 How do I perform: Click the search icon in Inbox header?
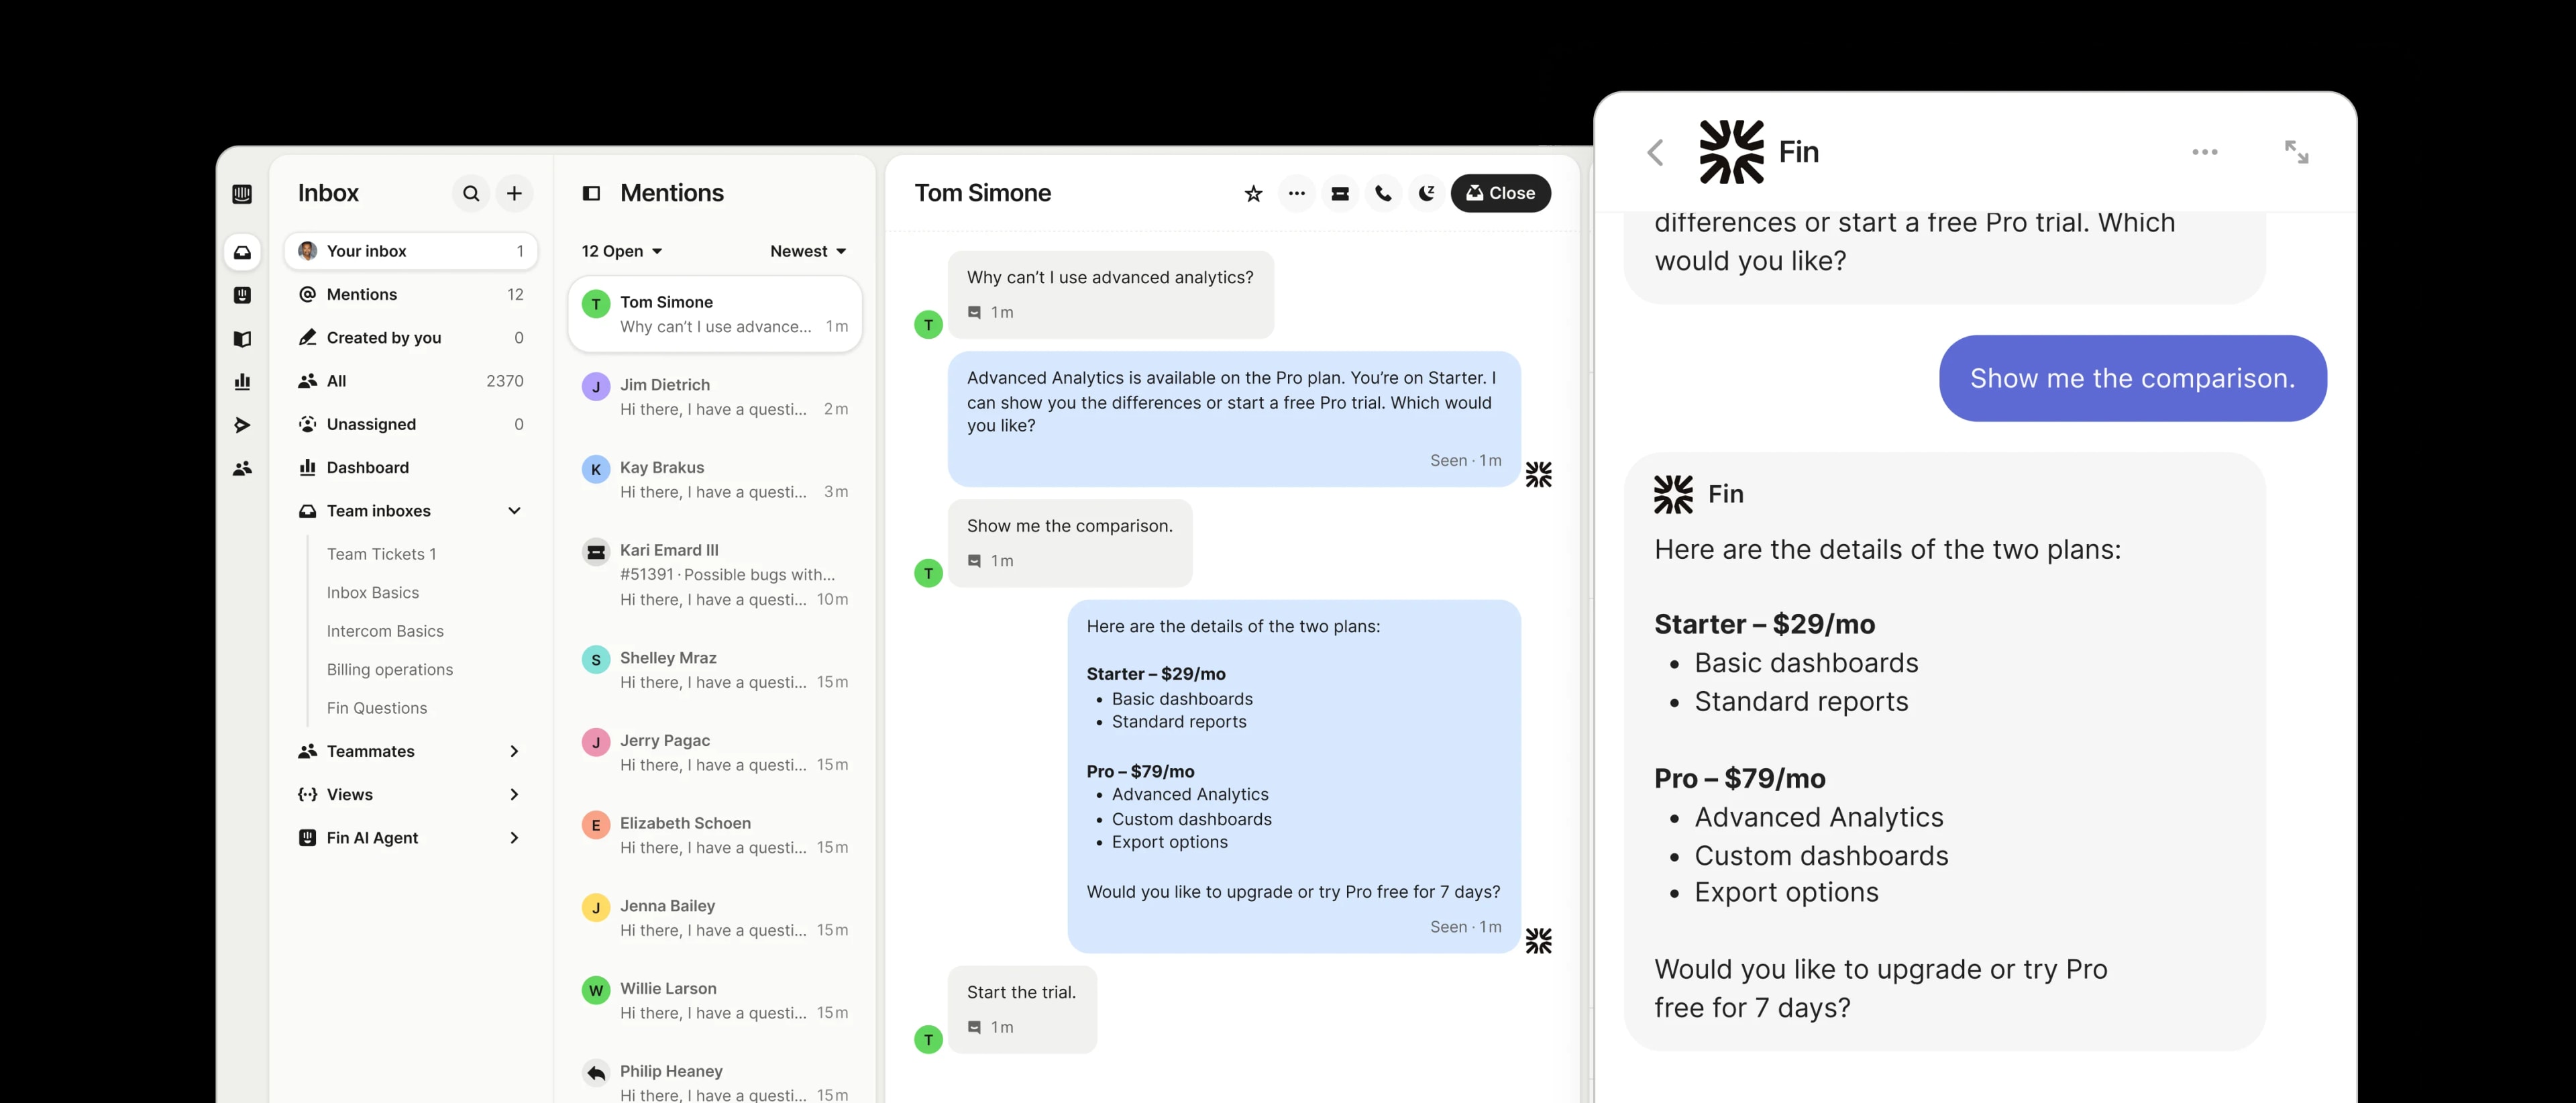[x=471, y=193]
